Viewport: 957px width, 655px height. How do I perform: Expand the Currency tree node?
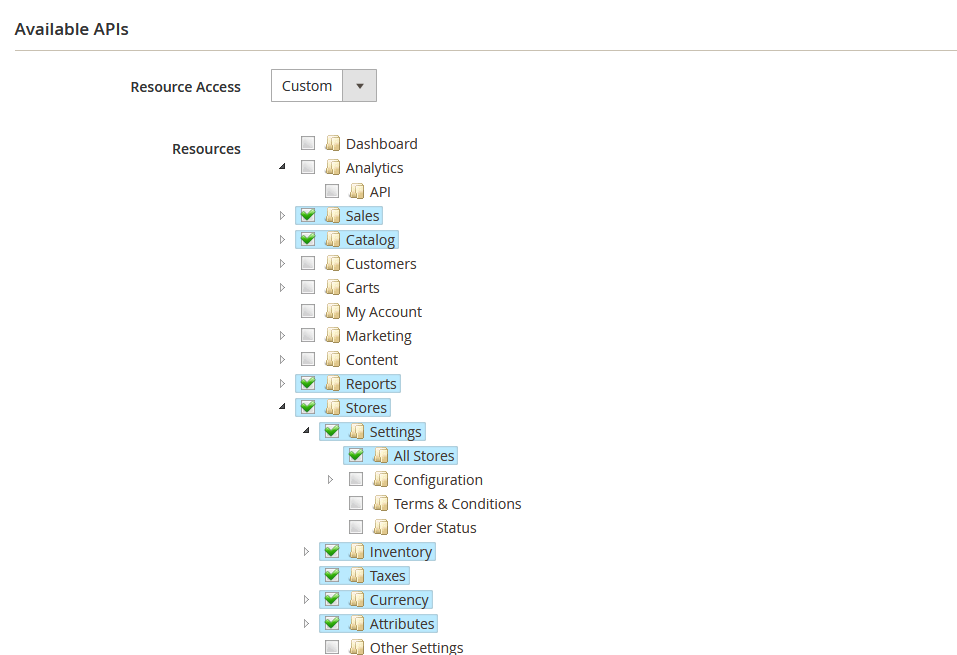(306, 599)
